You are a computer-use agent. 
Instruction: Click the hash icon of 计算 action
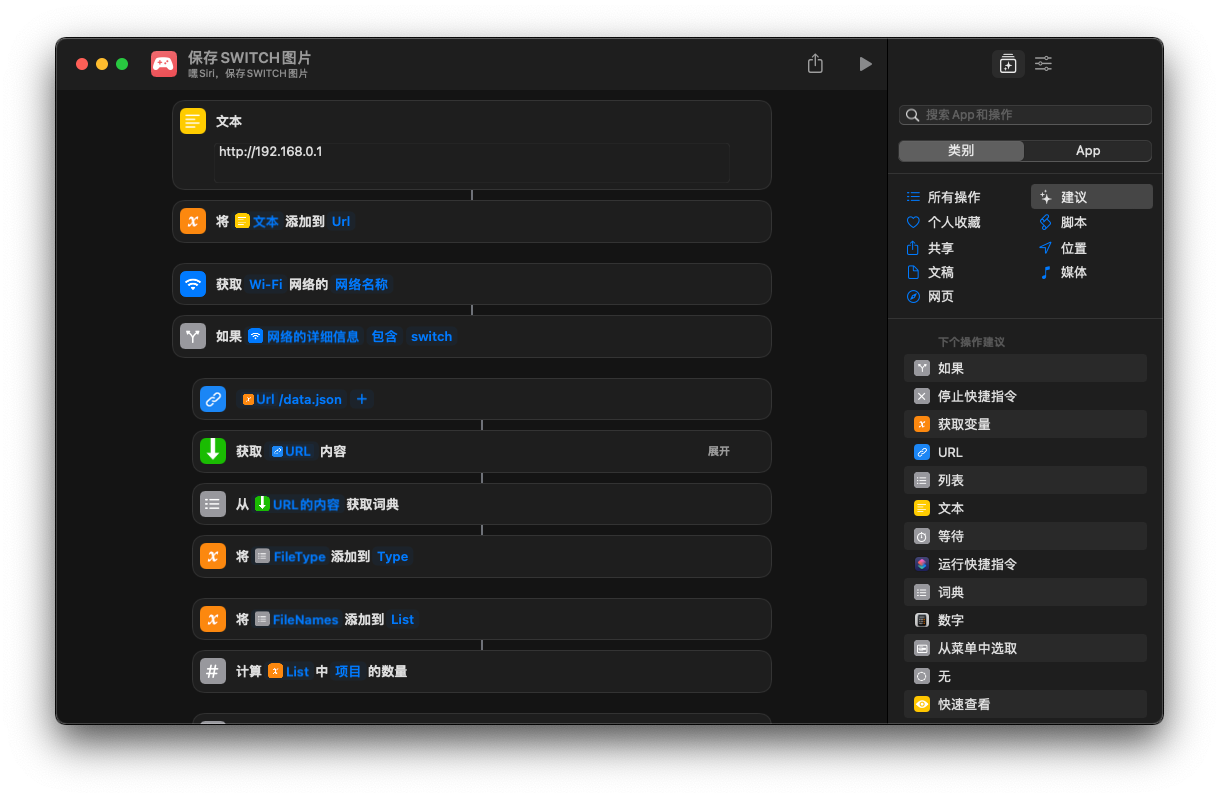pyautogui.click(x=213, y=671)
